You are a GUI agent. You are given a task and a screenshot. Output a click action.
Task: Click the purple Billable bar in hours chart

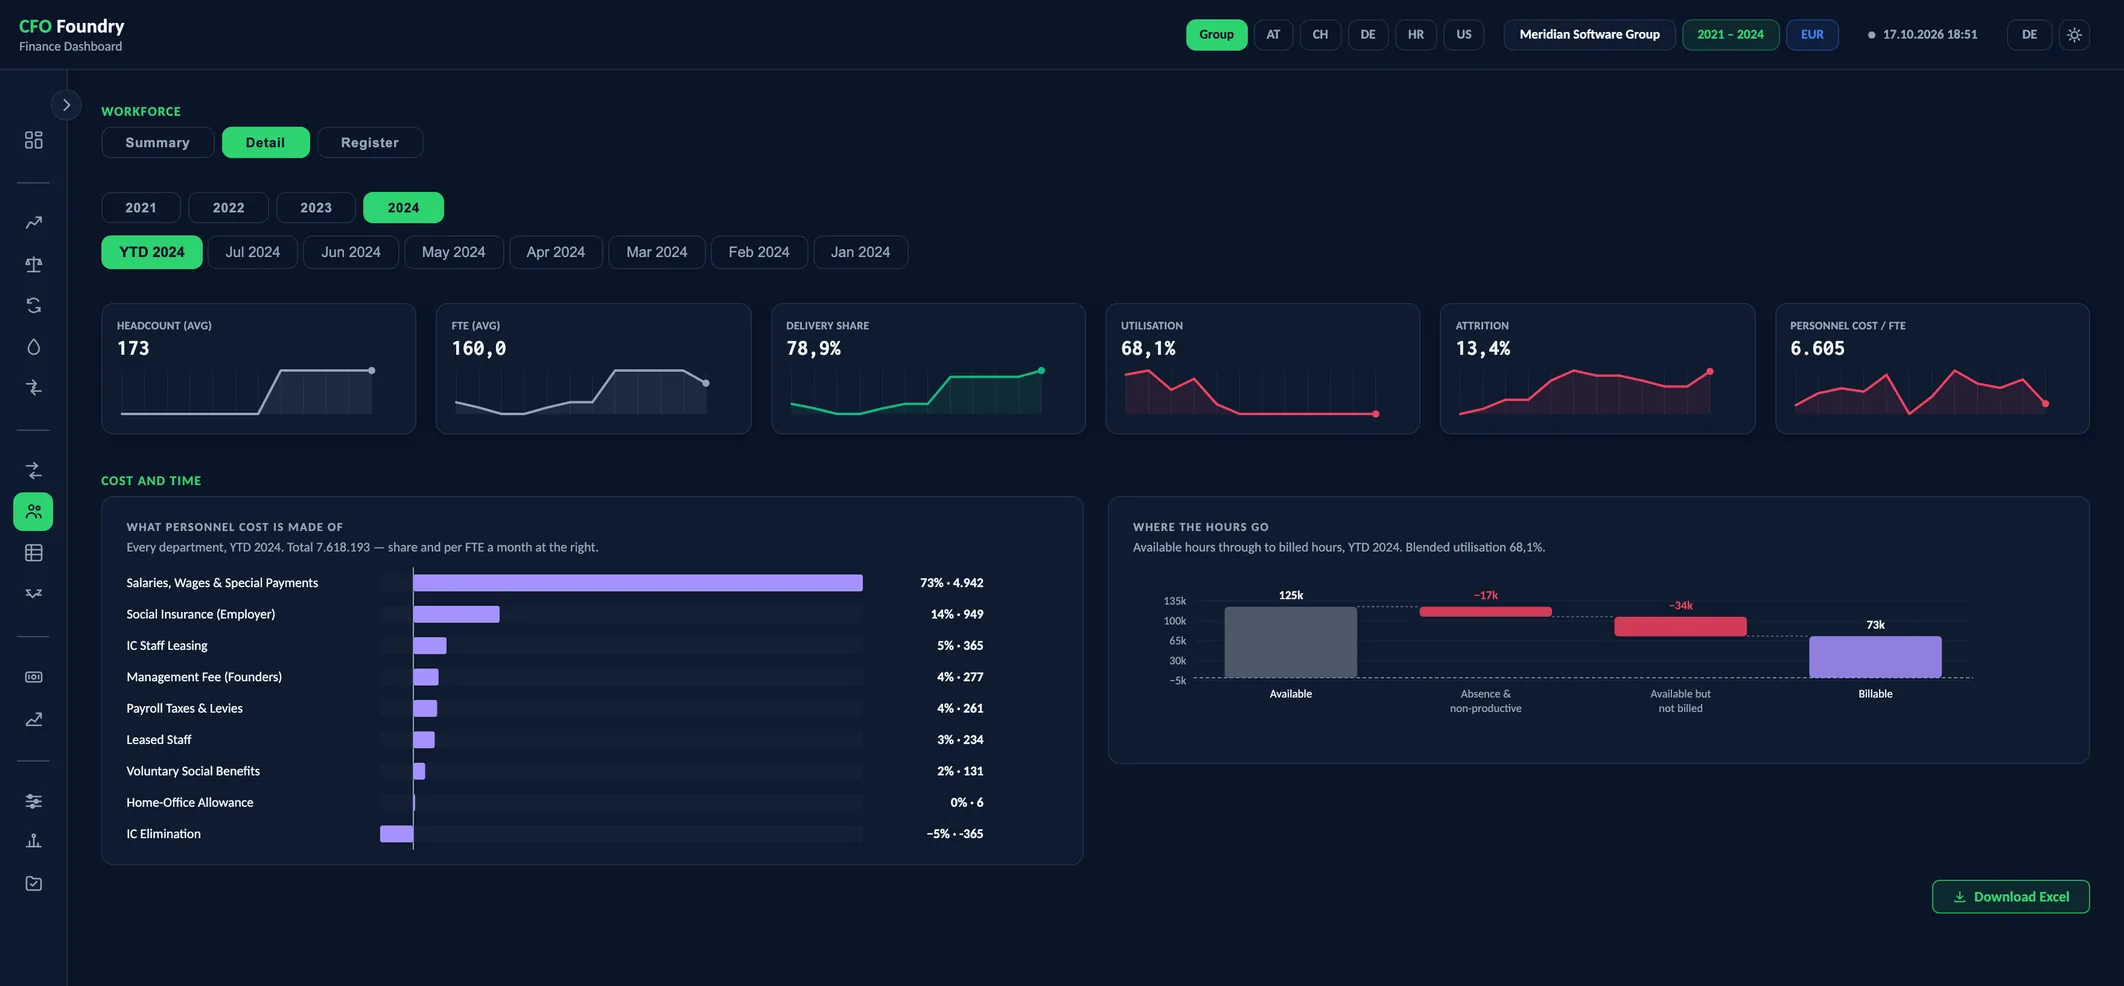click(x=1875, y=657)
